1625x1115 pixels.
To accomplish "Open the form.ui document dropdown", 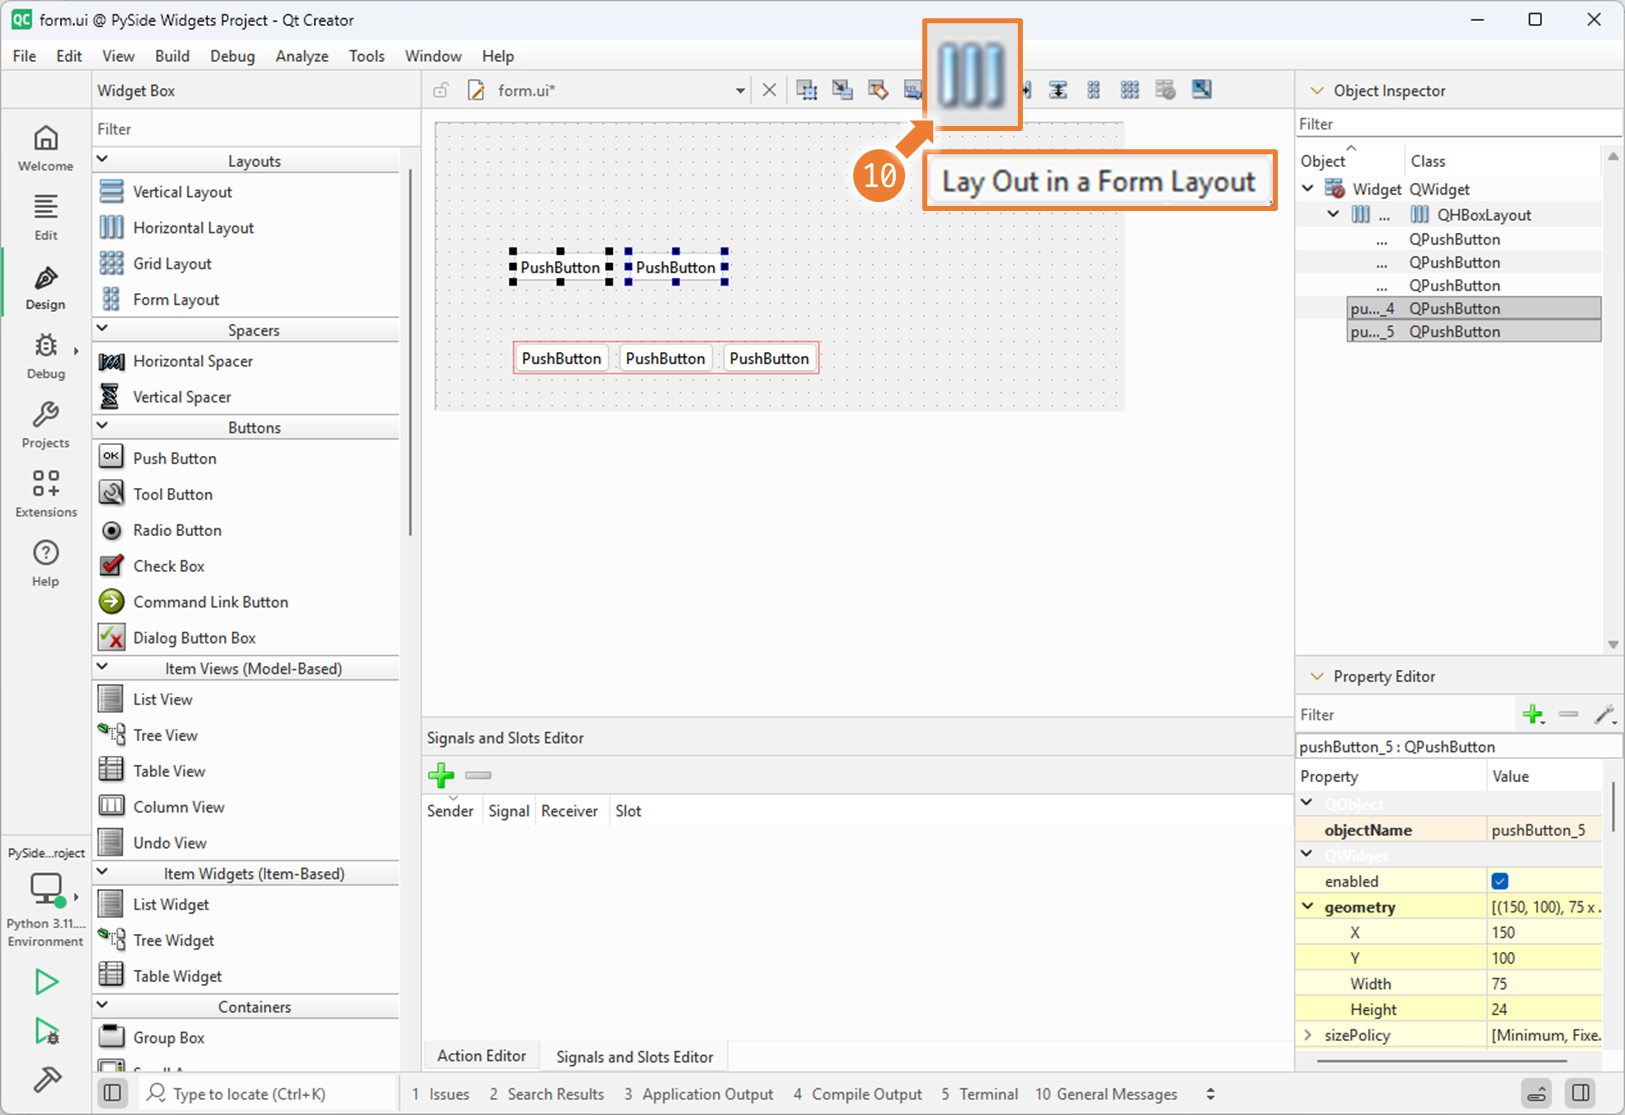I will pos(740,90).
